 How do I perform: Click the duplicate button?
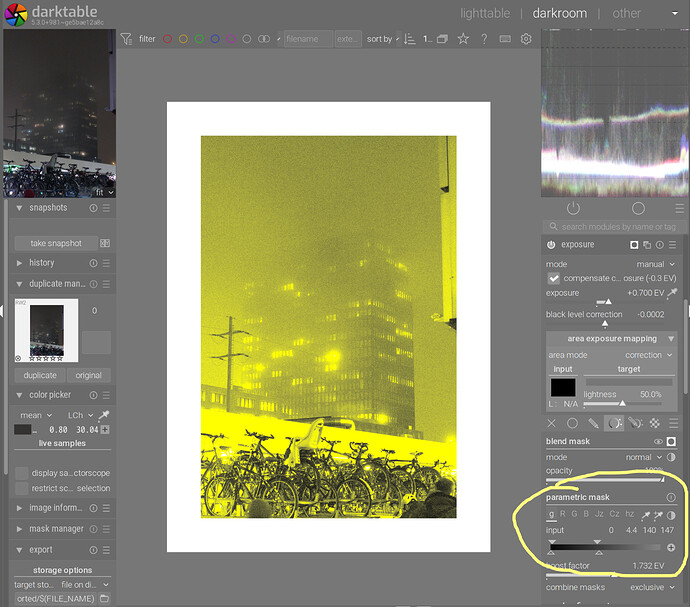click(x=40, y=375)
